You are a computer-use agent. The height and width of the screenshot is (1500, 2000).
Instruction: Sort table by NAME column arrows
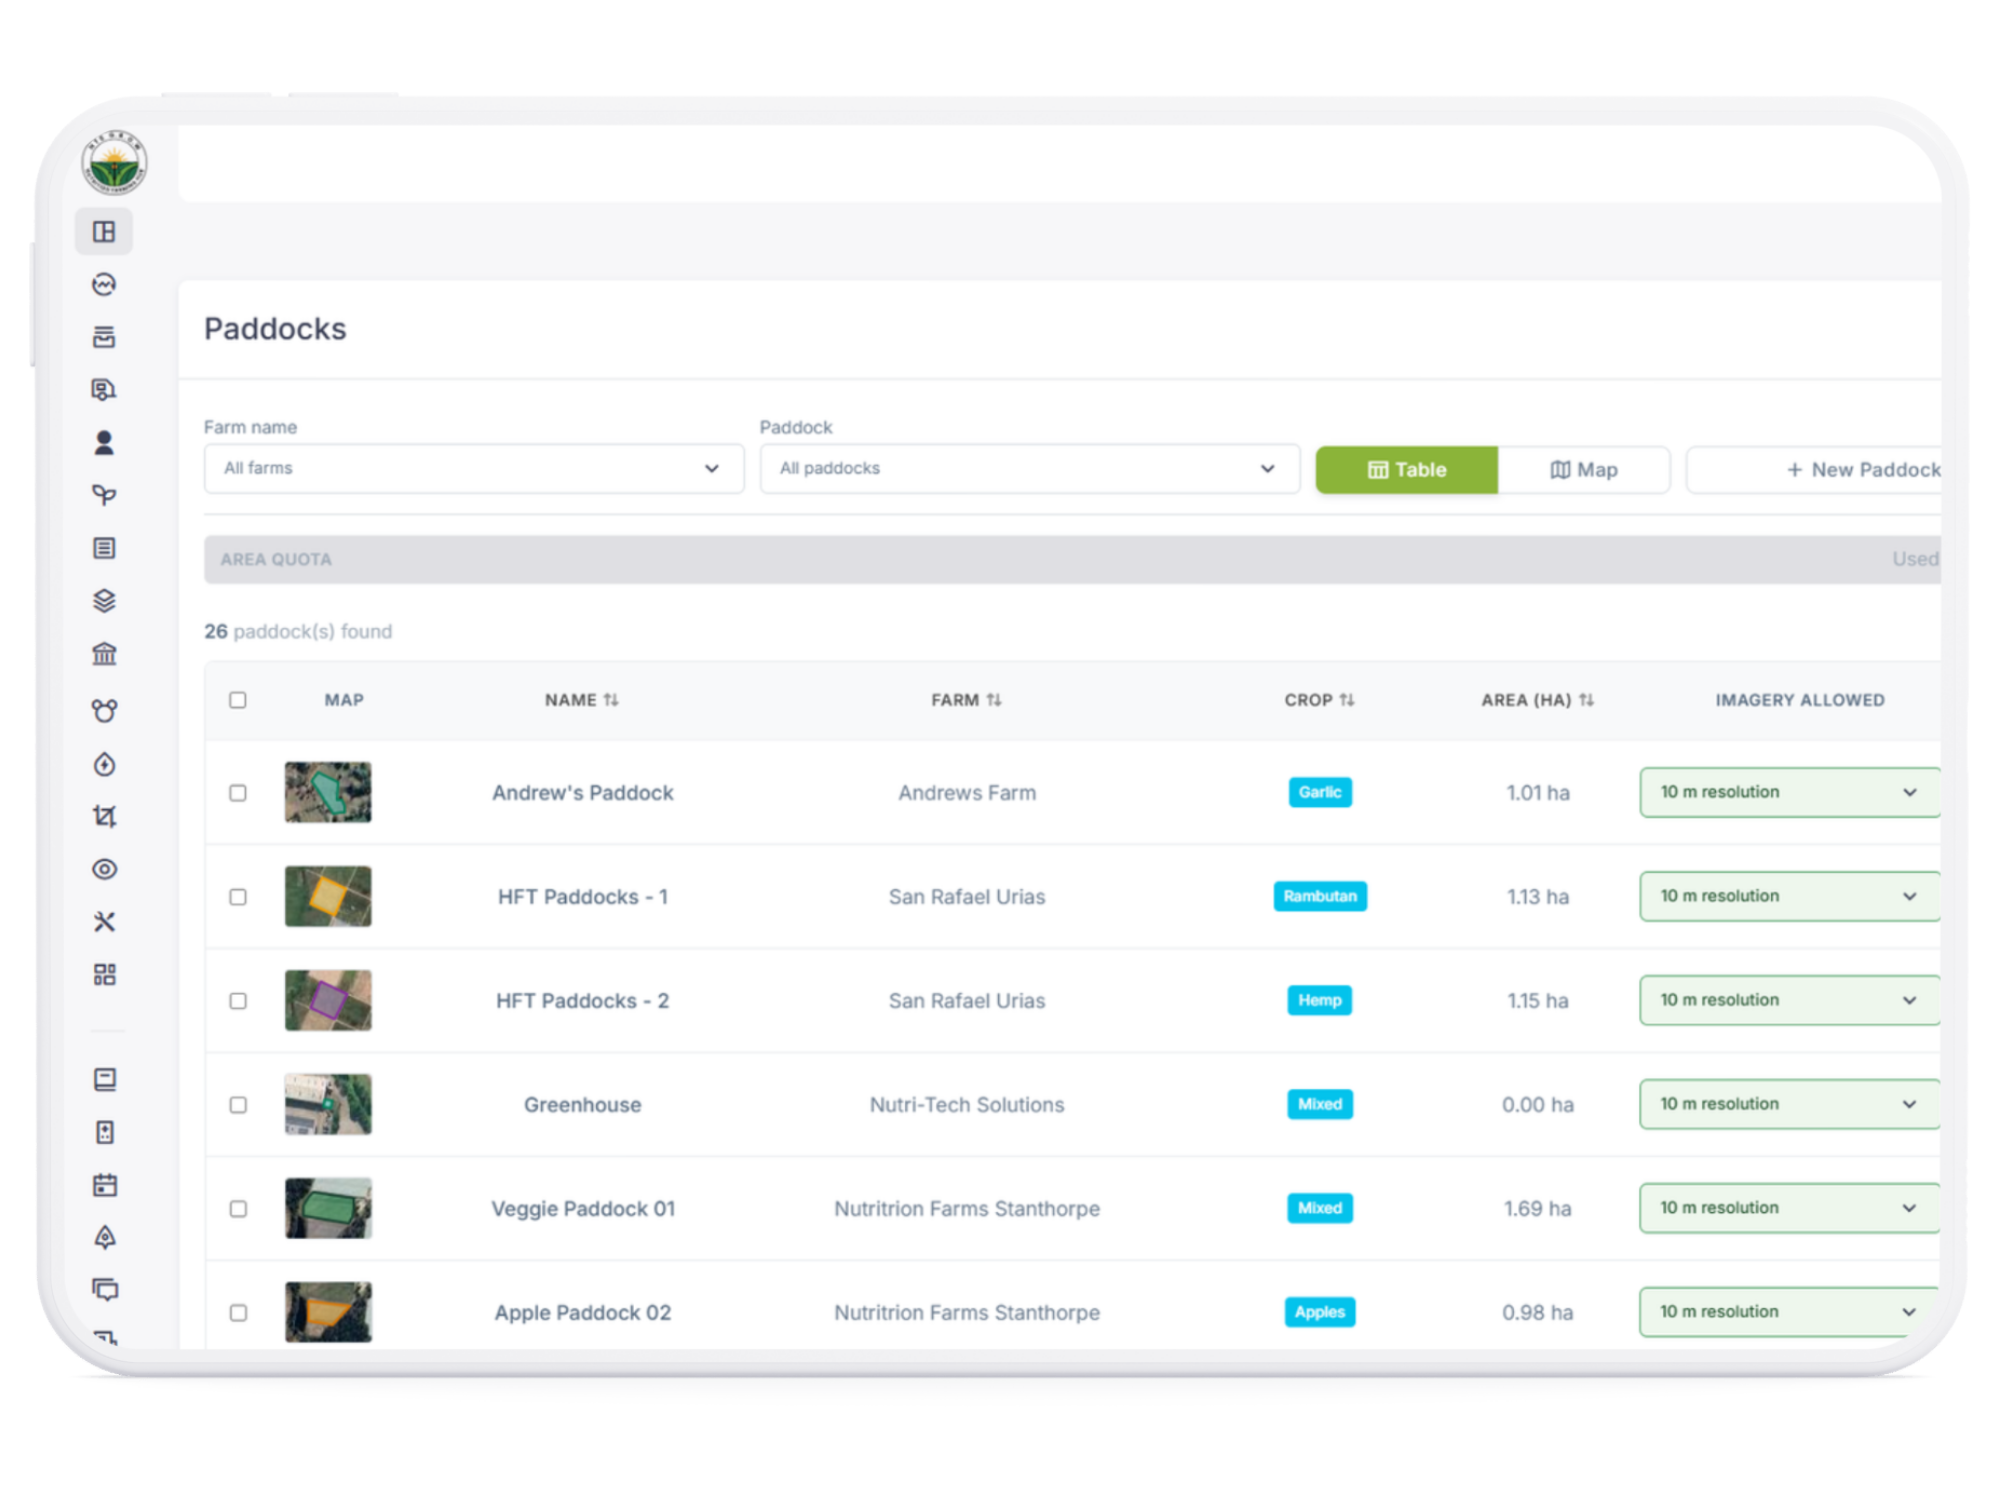pos(611,700)
